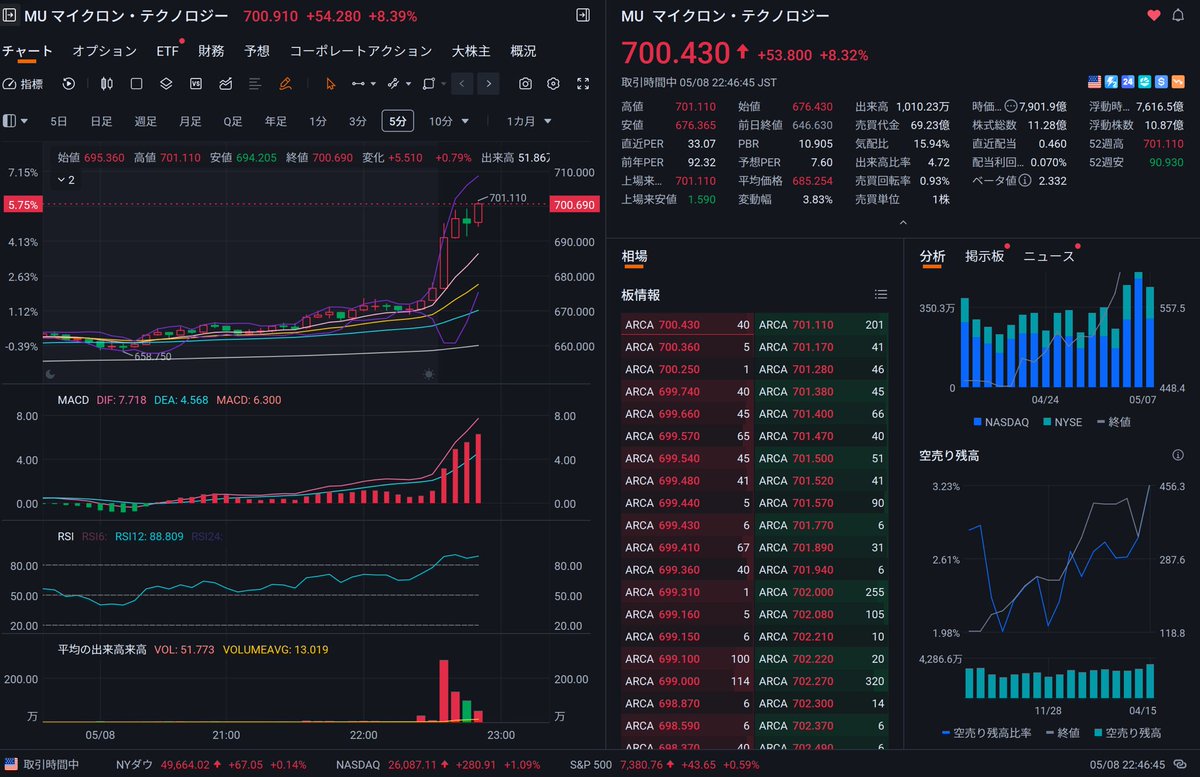Open the 概況 tab
This screenshot has height=777, width=1200.
click(523, 51)
